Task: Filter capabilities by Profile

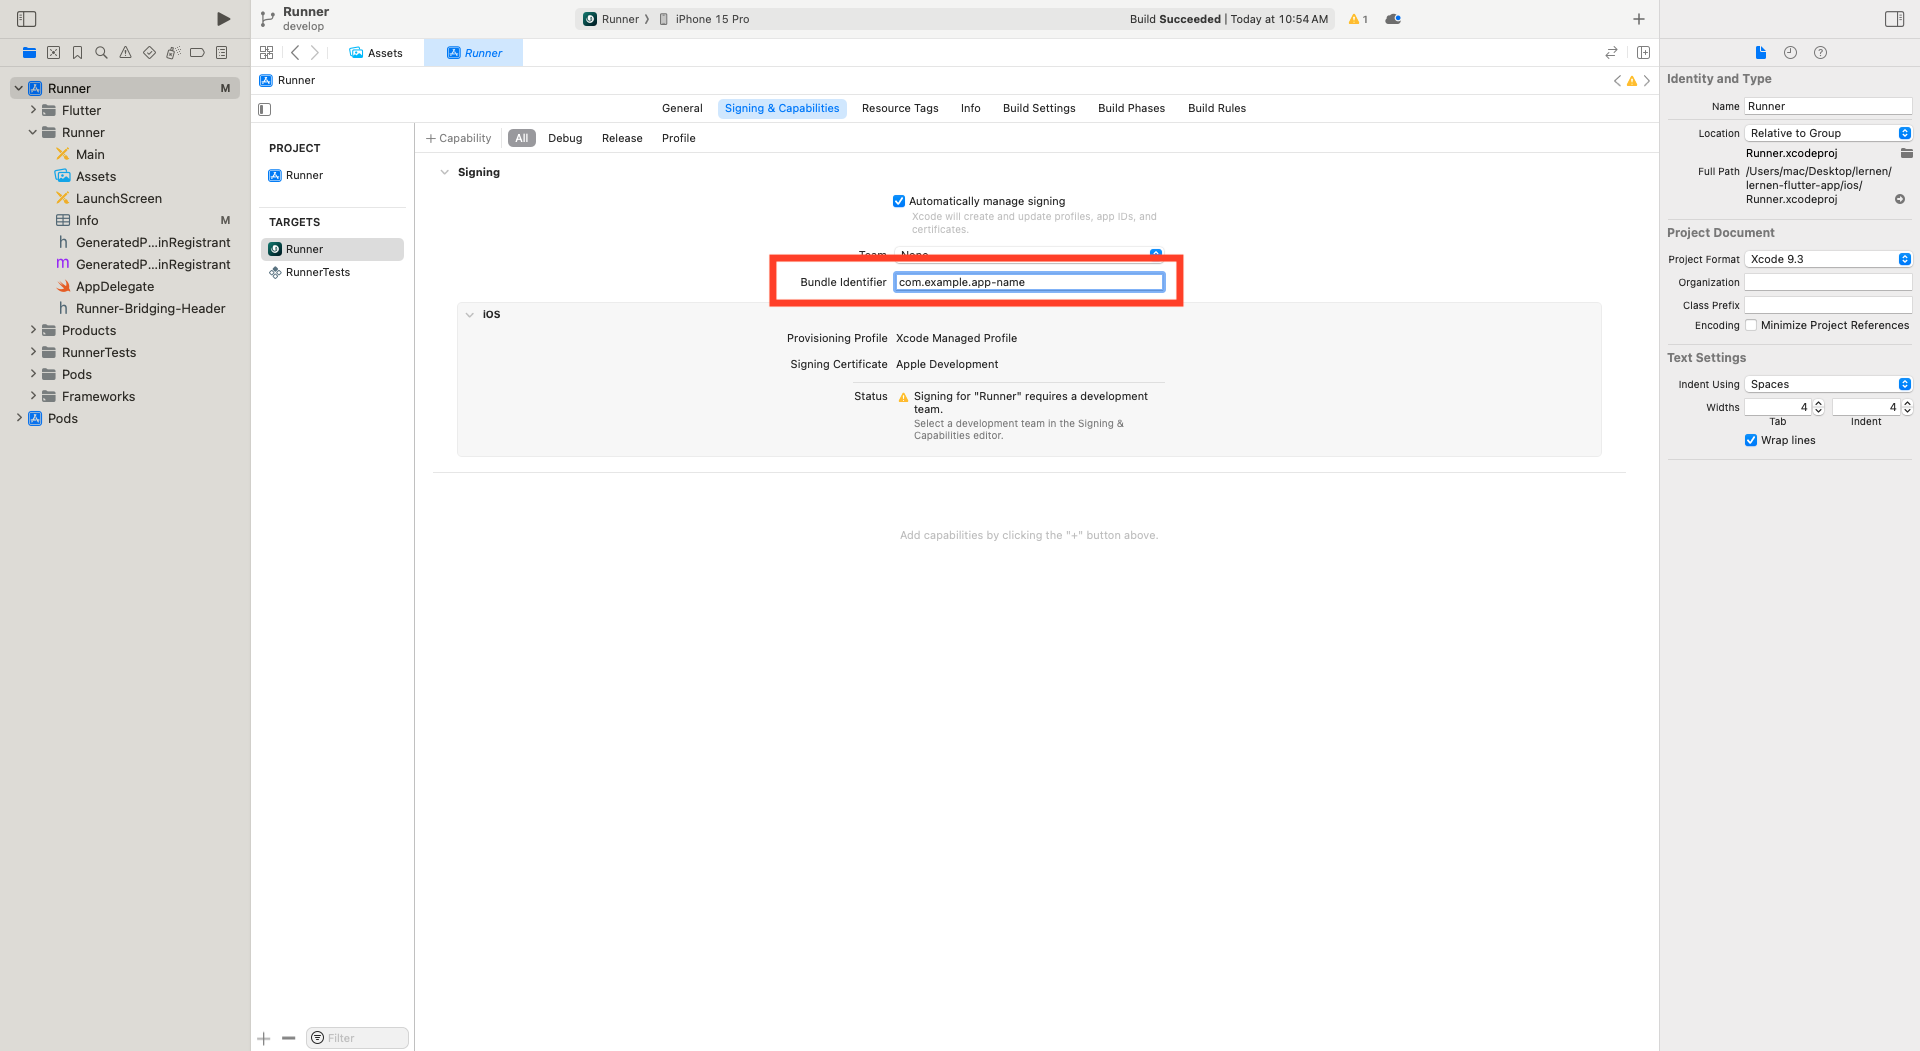Action: [678, 138]
